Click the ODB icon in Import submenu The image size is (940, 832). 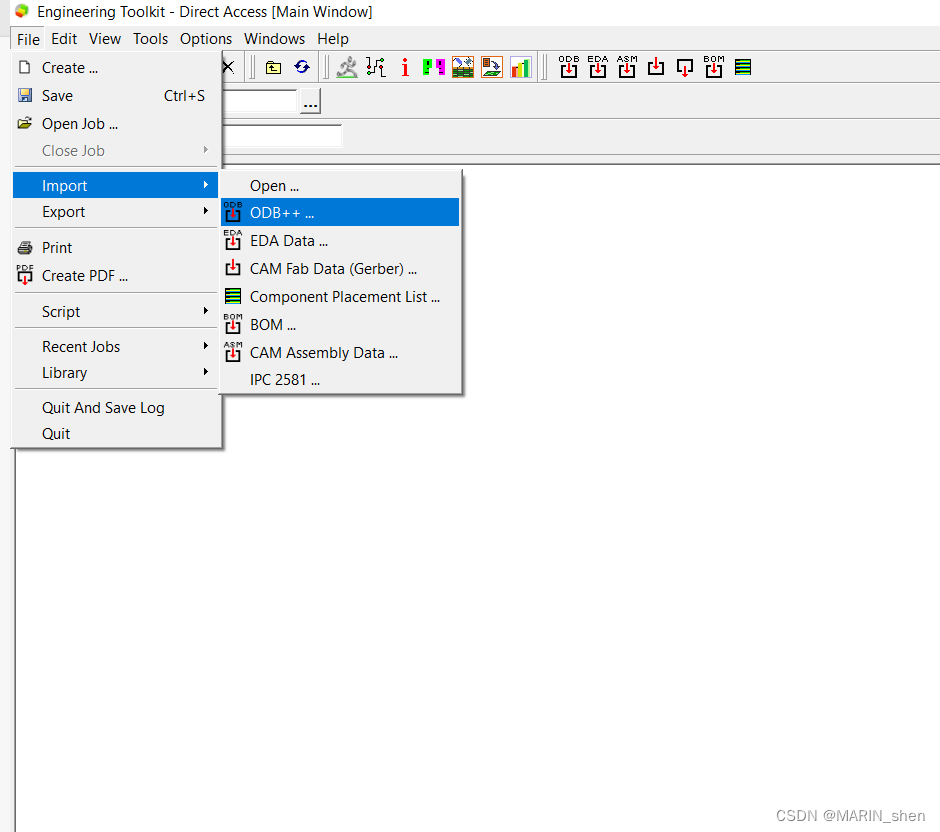(233, 212)
